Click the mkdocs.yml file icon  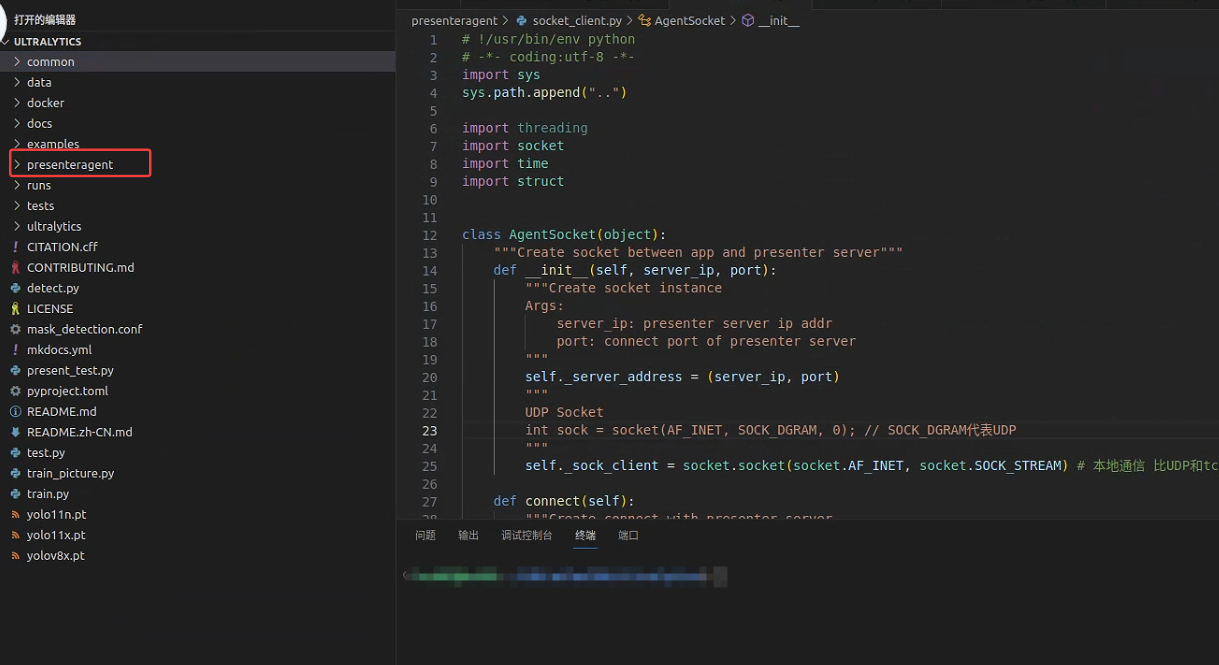coord(15,350)
